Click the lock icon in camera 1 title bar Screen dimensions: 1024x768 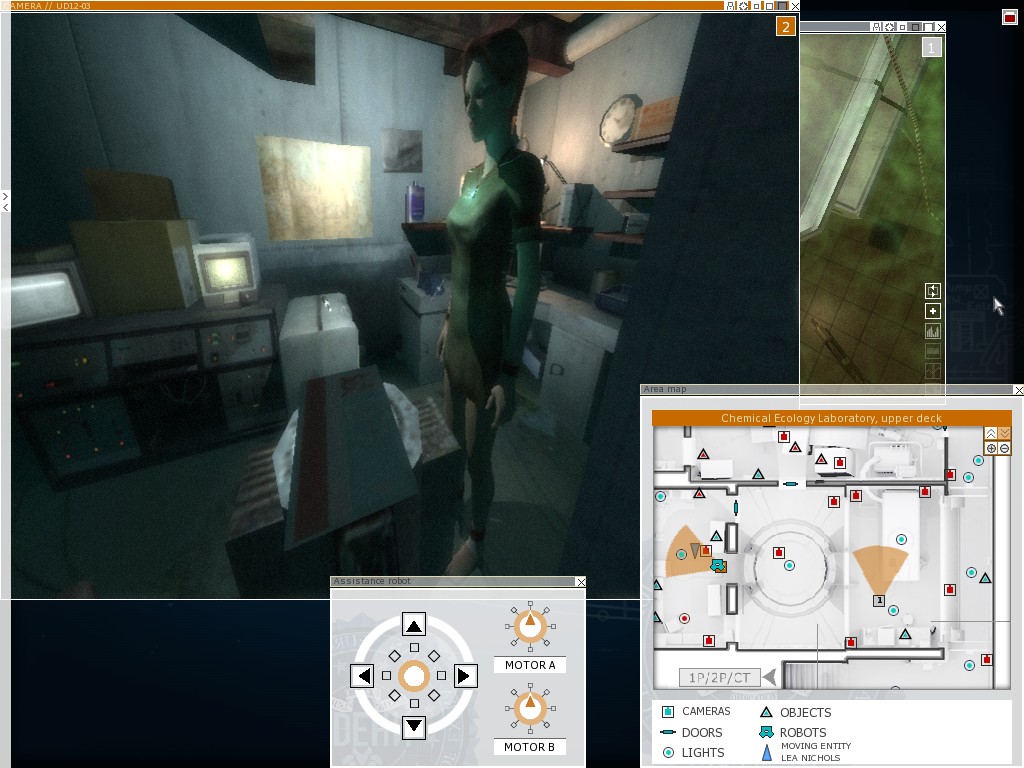tap(877, 27)
